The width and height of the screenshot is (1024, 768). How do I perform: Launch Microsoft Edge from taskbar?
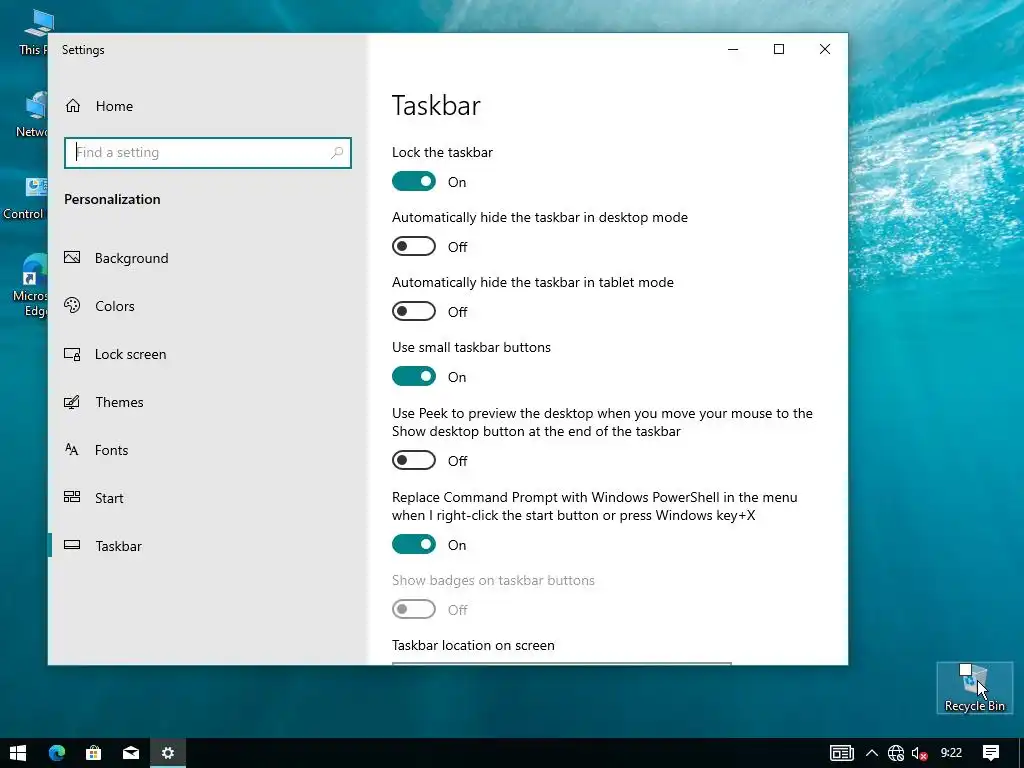point(57,753)
